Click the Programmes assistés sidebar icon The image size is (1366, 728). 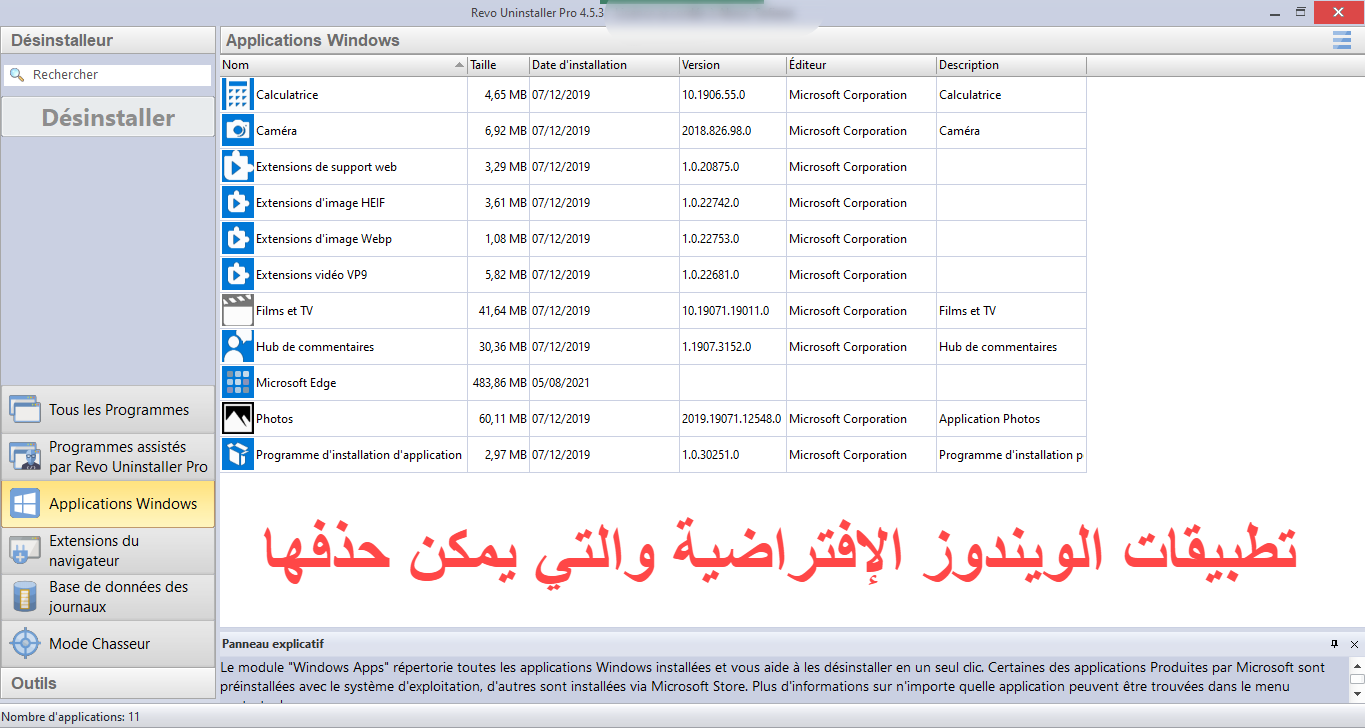(25, 457)
